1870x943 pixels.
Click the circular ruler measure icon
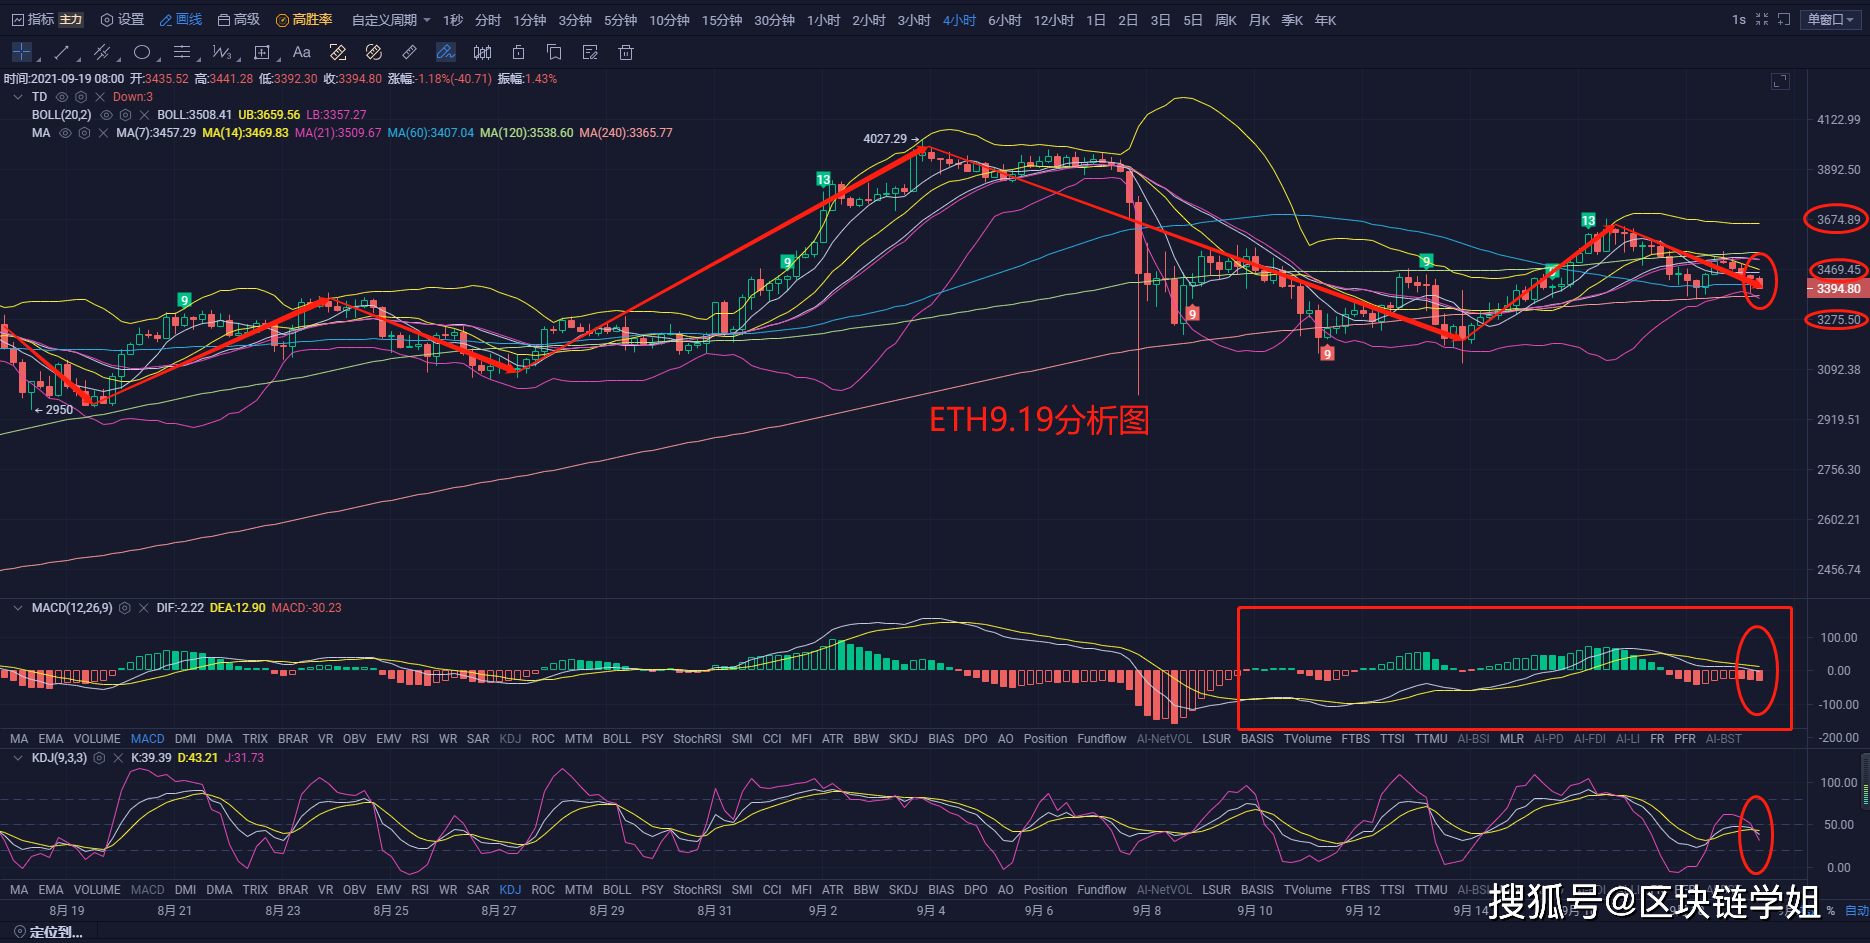pyautogui.click(x=374, y=52)
